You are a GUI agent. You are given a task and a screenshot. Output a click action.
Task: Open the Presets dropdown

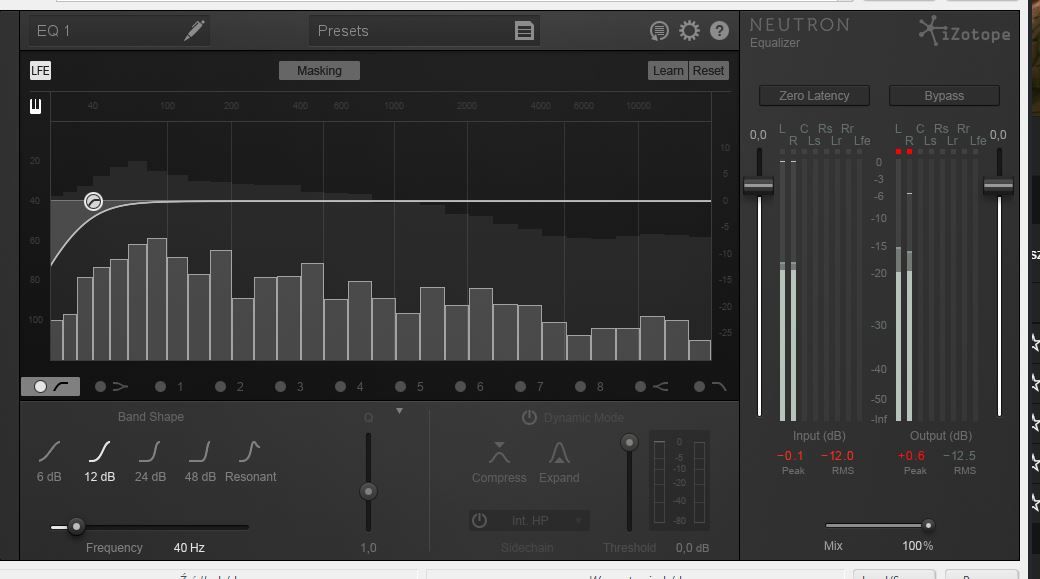(424, 31)
